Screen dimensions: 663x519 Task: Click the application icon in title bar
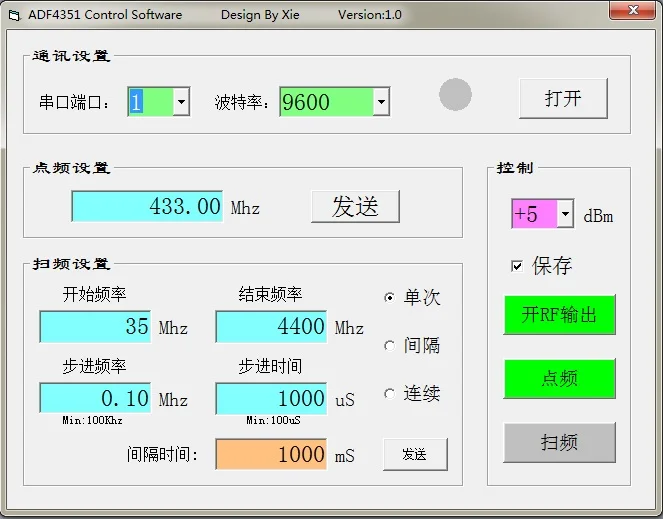[x=14, y=16]
